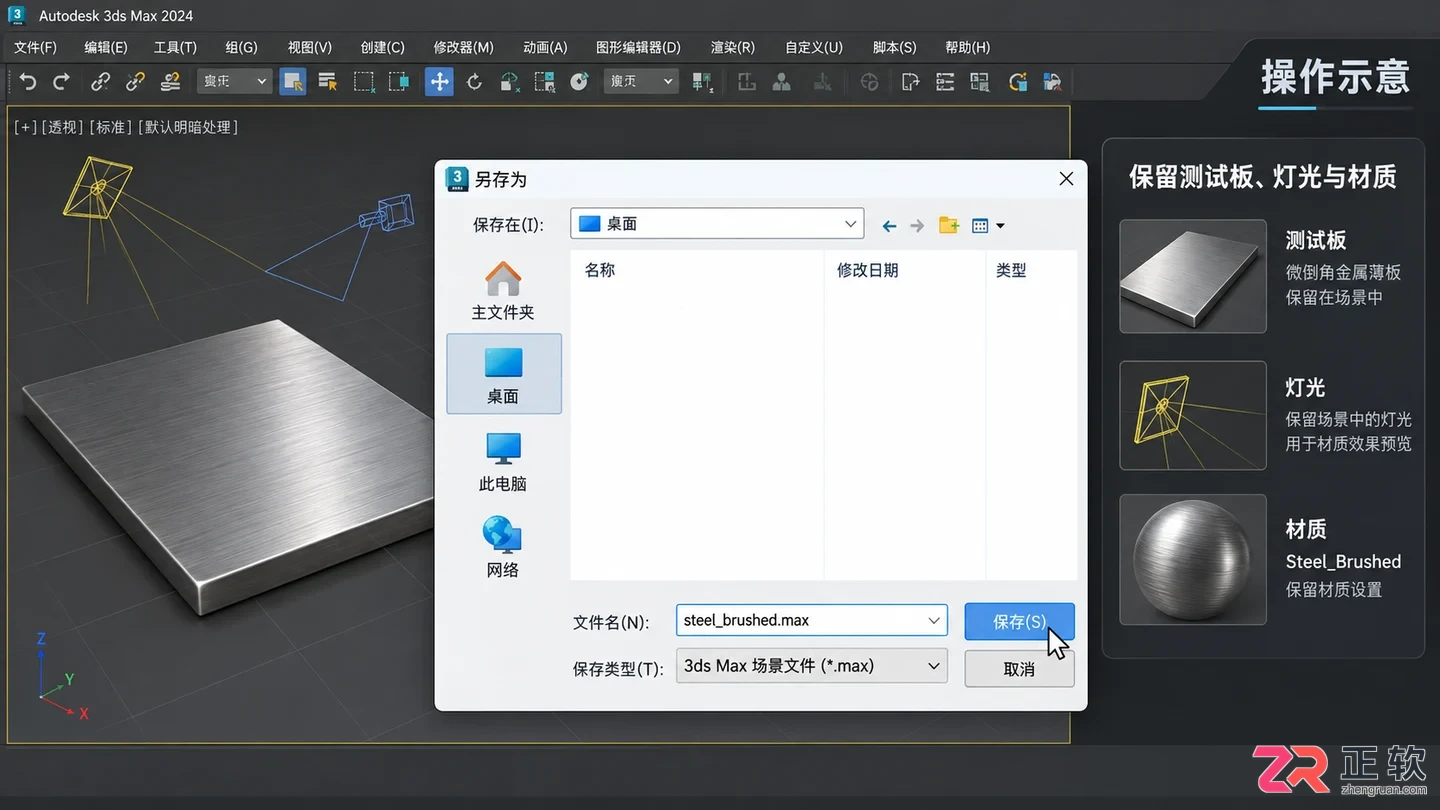Activate the Unlink Selection tool

click(135, 82)
